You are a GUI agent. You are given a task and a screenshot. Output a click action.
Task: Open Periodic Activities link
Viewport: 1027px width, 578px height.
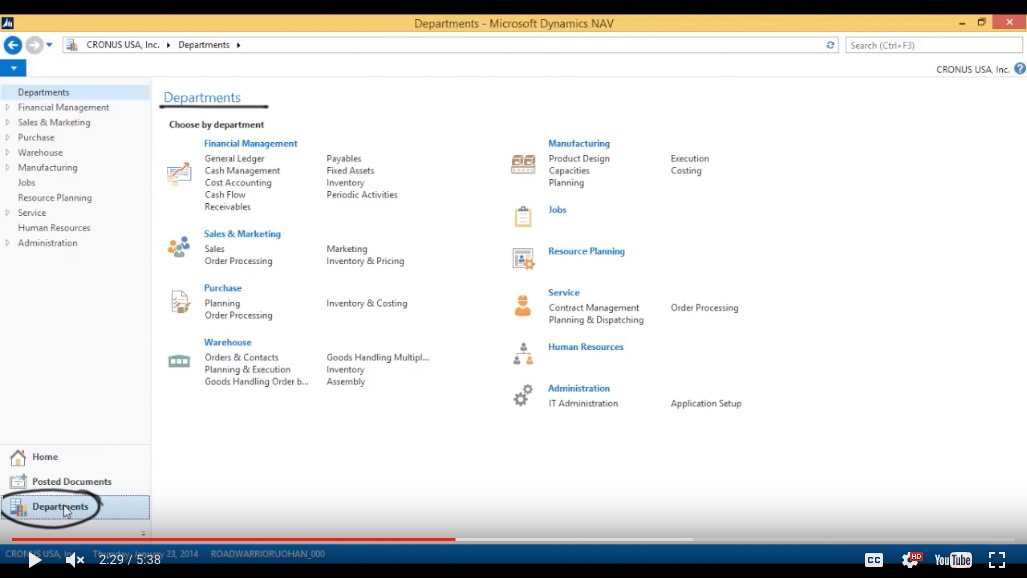coord(362,195)
